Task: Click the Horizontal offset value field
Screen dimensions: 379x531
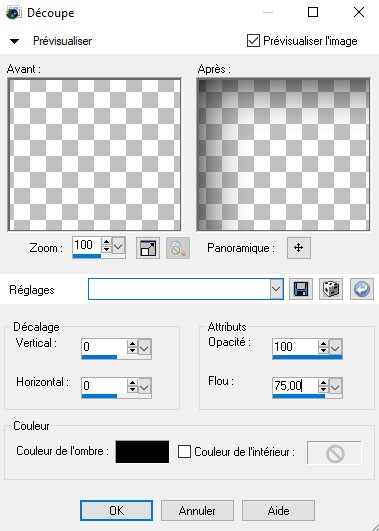Action: click(104, 386)
